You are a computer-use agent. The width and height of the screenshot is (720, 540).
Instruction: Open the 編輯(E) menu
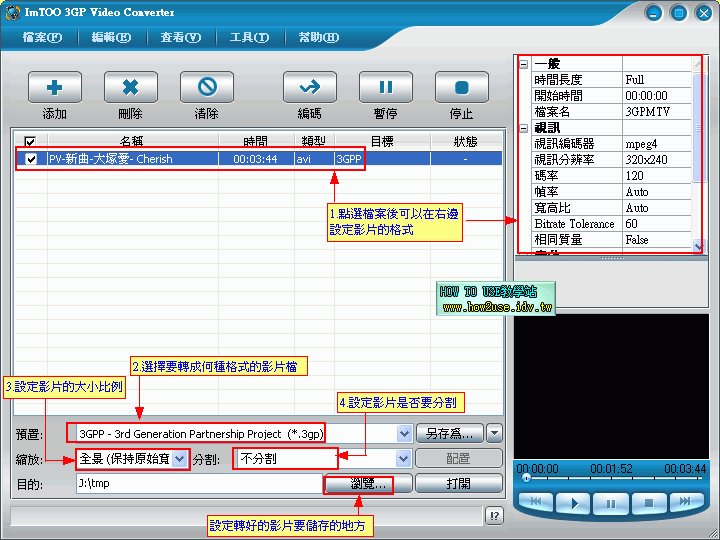click(111, 37)
